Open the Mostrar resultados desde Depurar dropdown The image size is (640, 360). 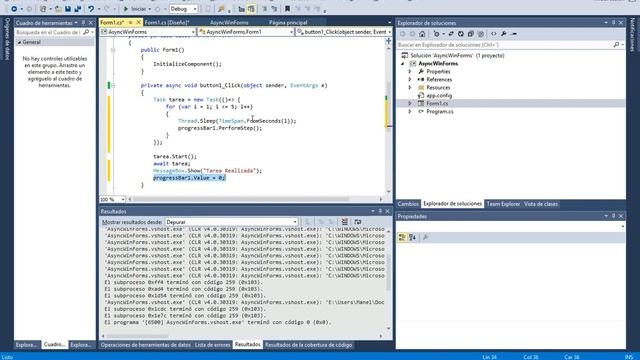pyautogui.click(x=231, y=222)
